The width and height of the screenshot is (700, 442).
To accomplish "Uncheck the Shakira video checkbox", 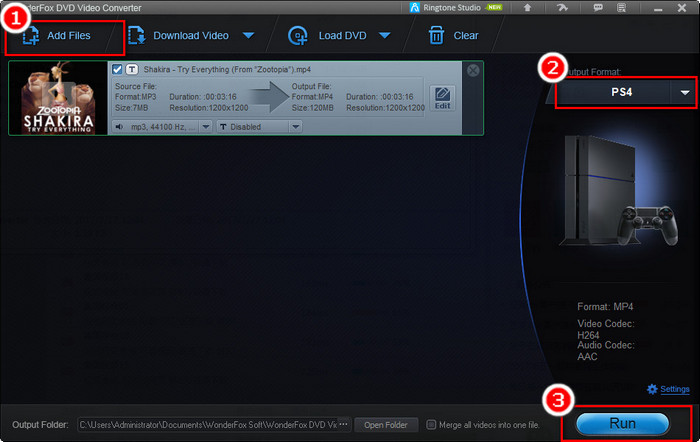I will (117, 69).
